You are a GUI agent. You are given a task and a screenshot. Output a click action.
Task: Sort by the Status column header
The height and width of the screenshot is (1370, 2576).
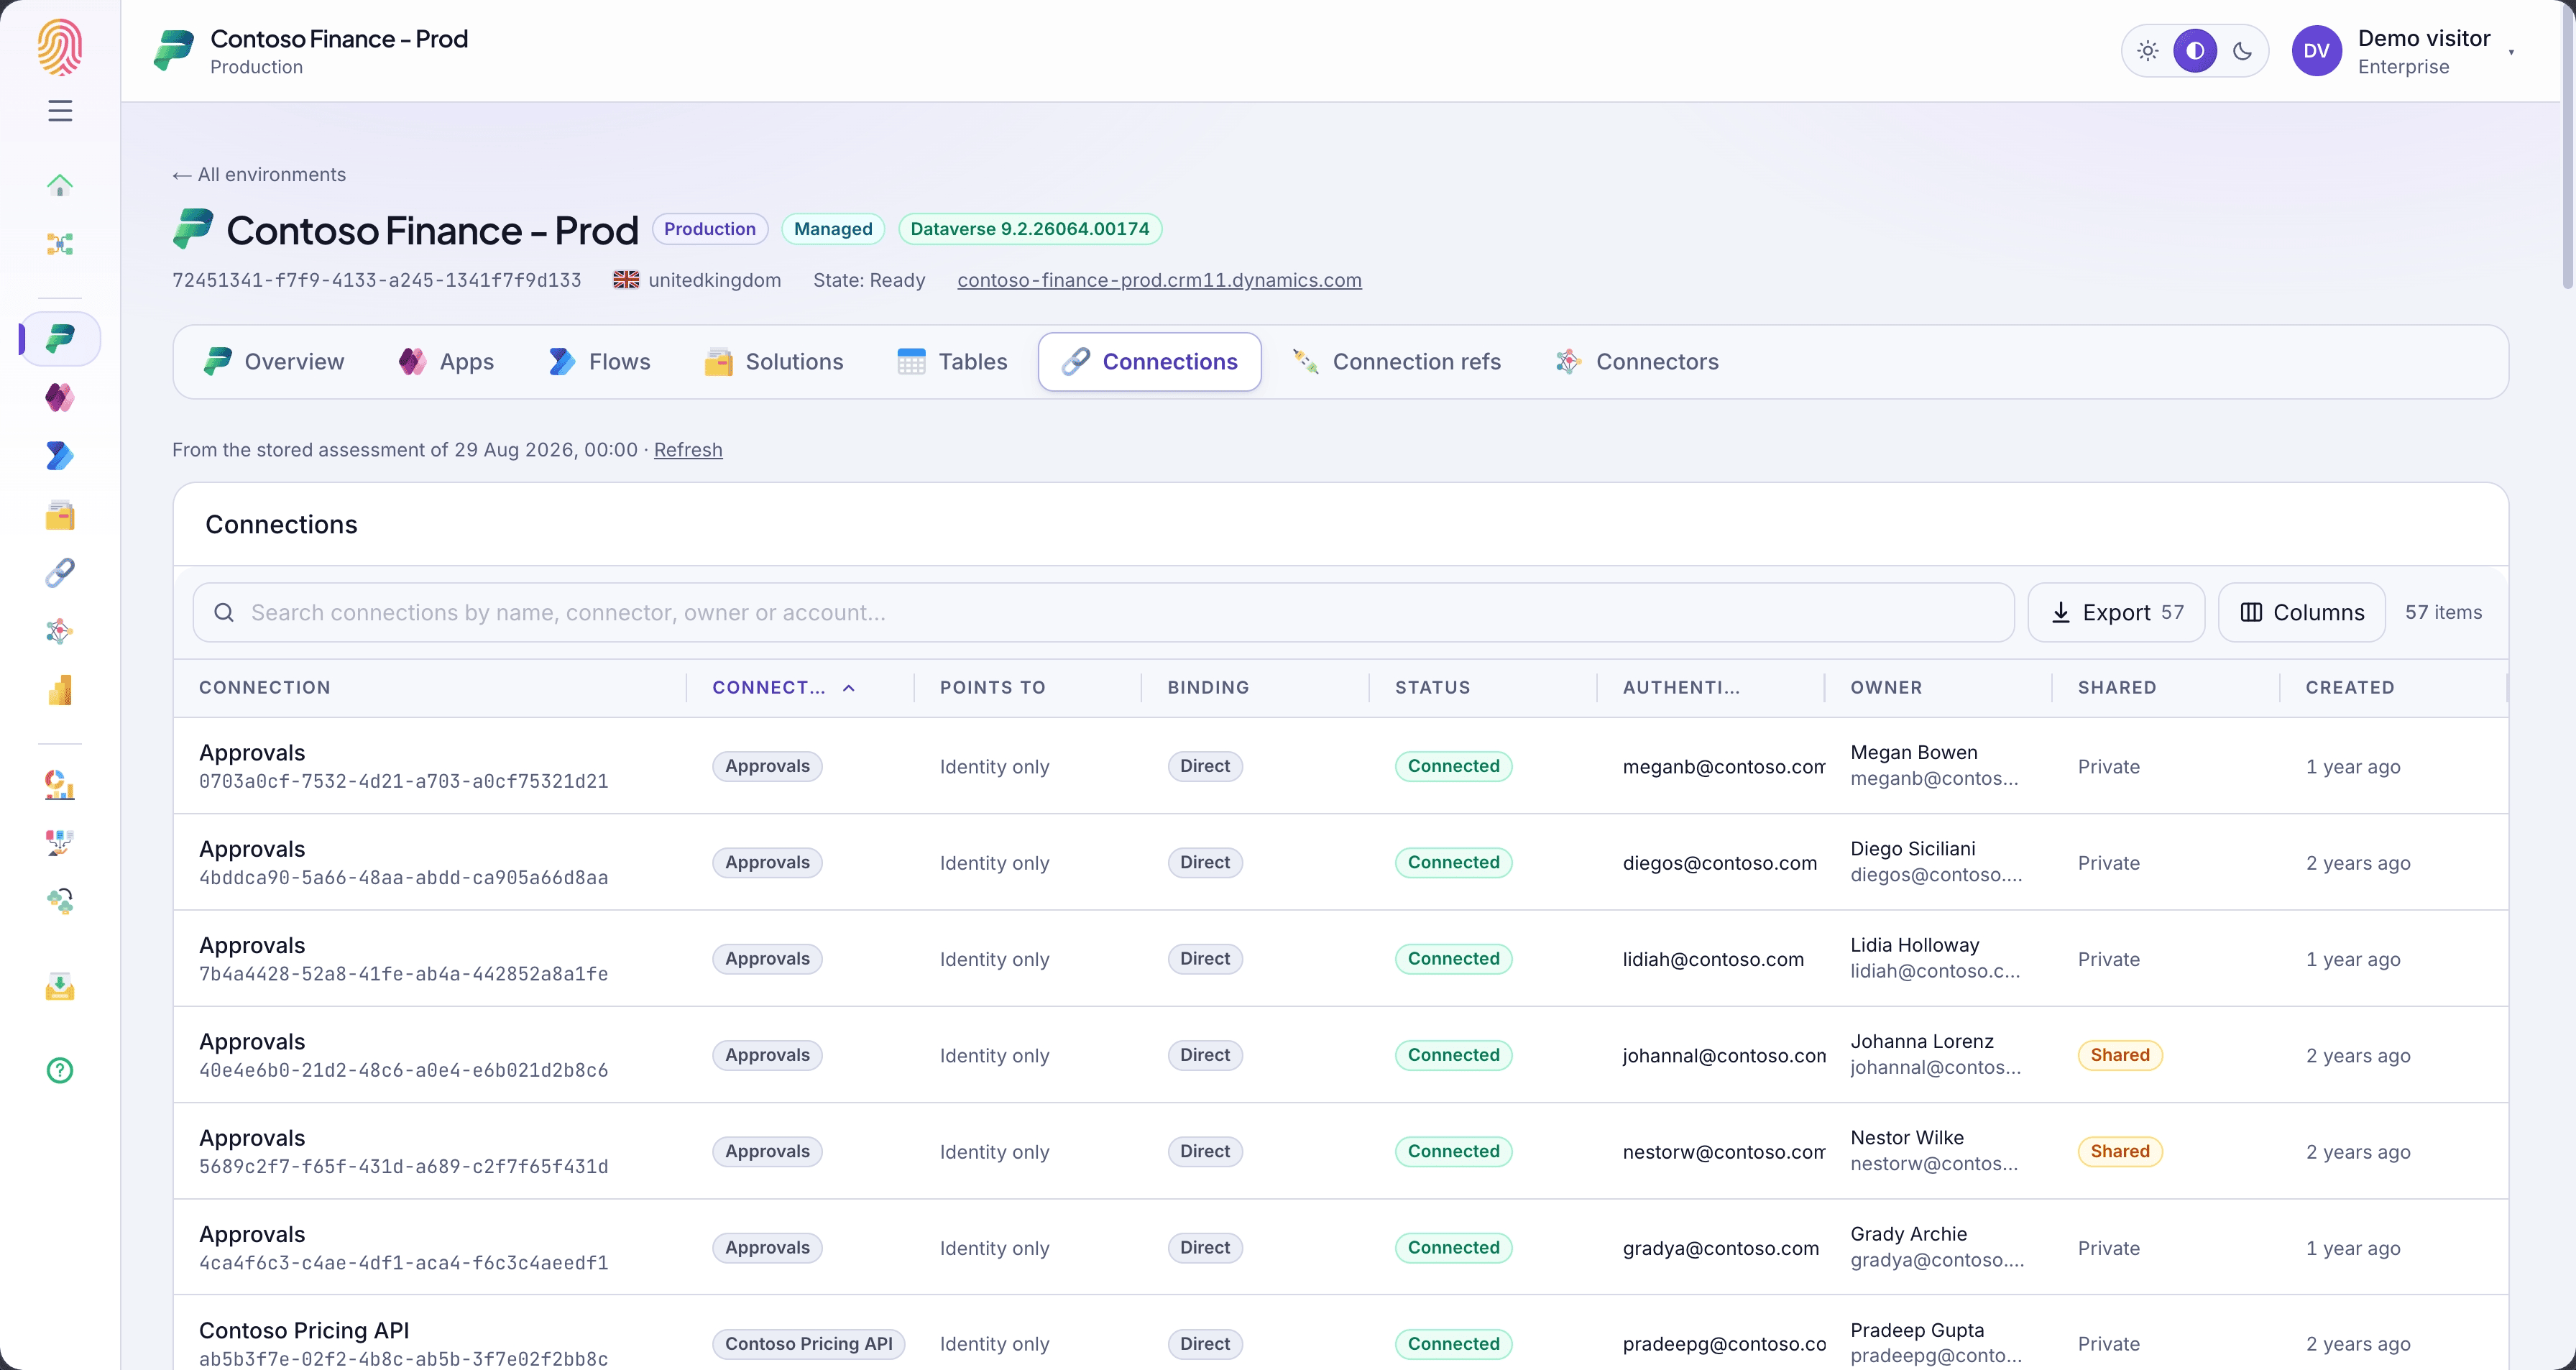[1432, 687]
